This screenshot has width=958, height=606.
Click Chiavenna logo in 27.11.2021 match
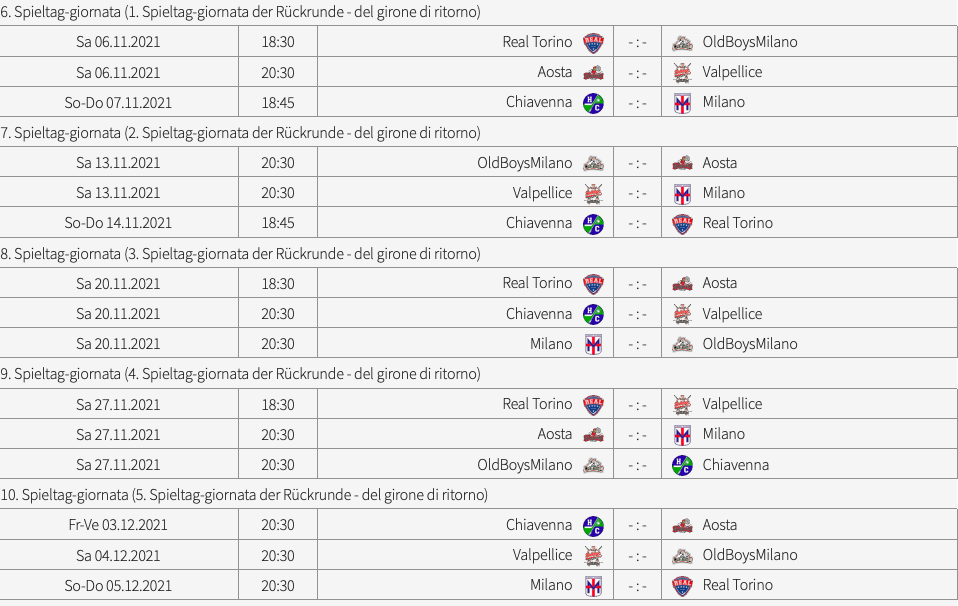point(682,465)
